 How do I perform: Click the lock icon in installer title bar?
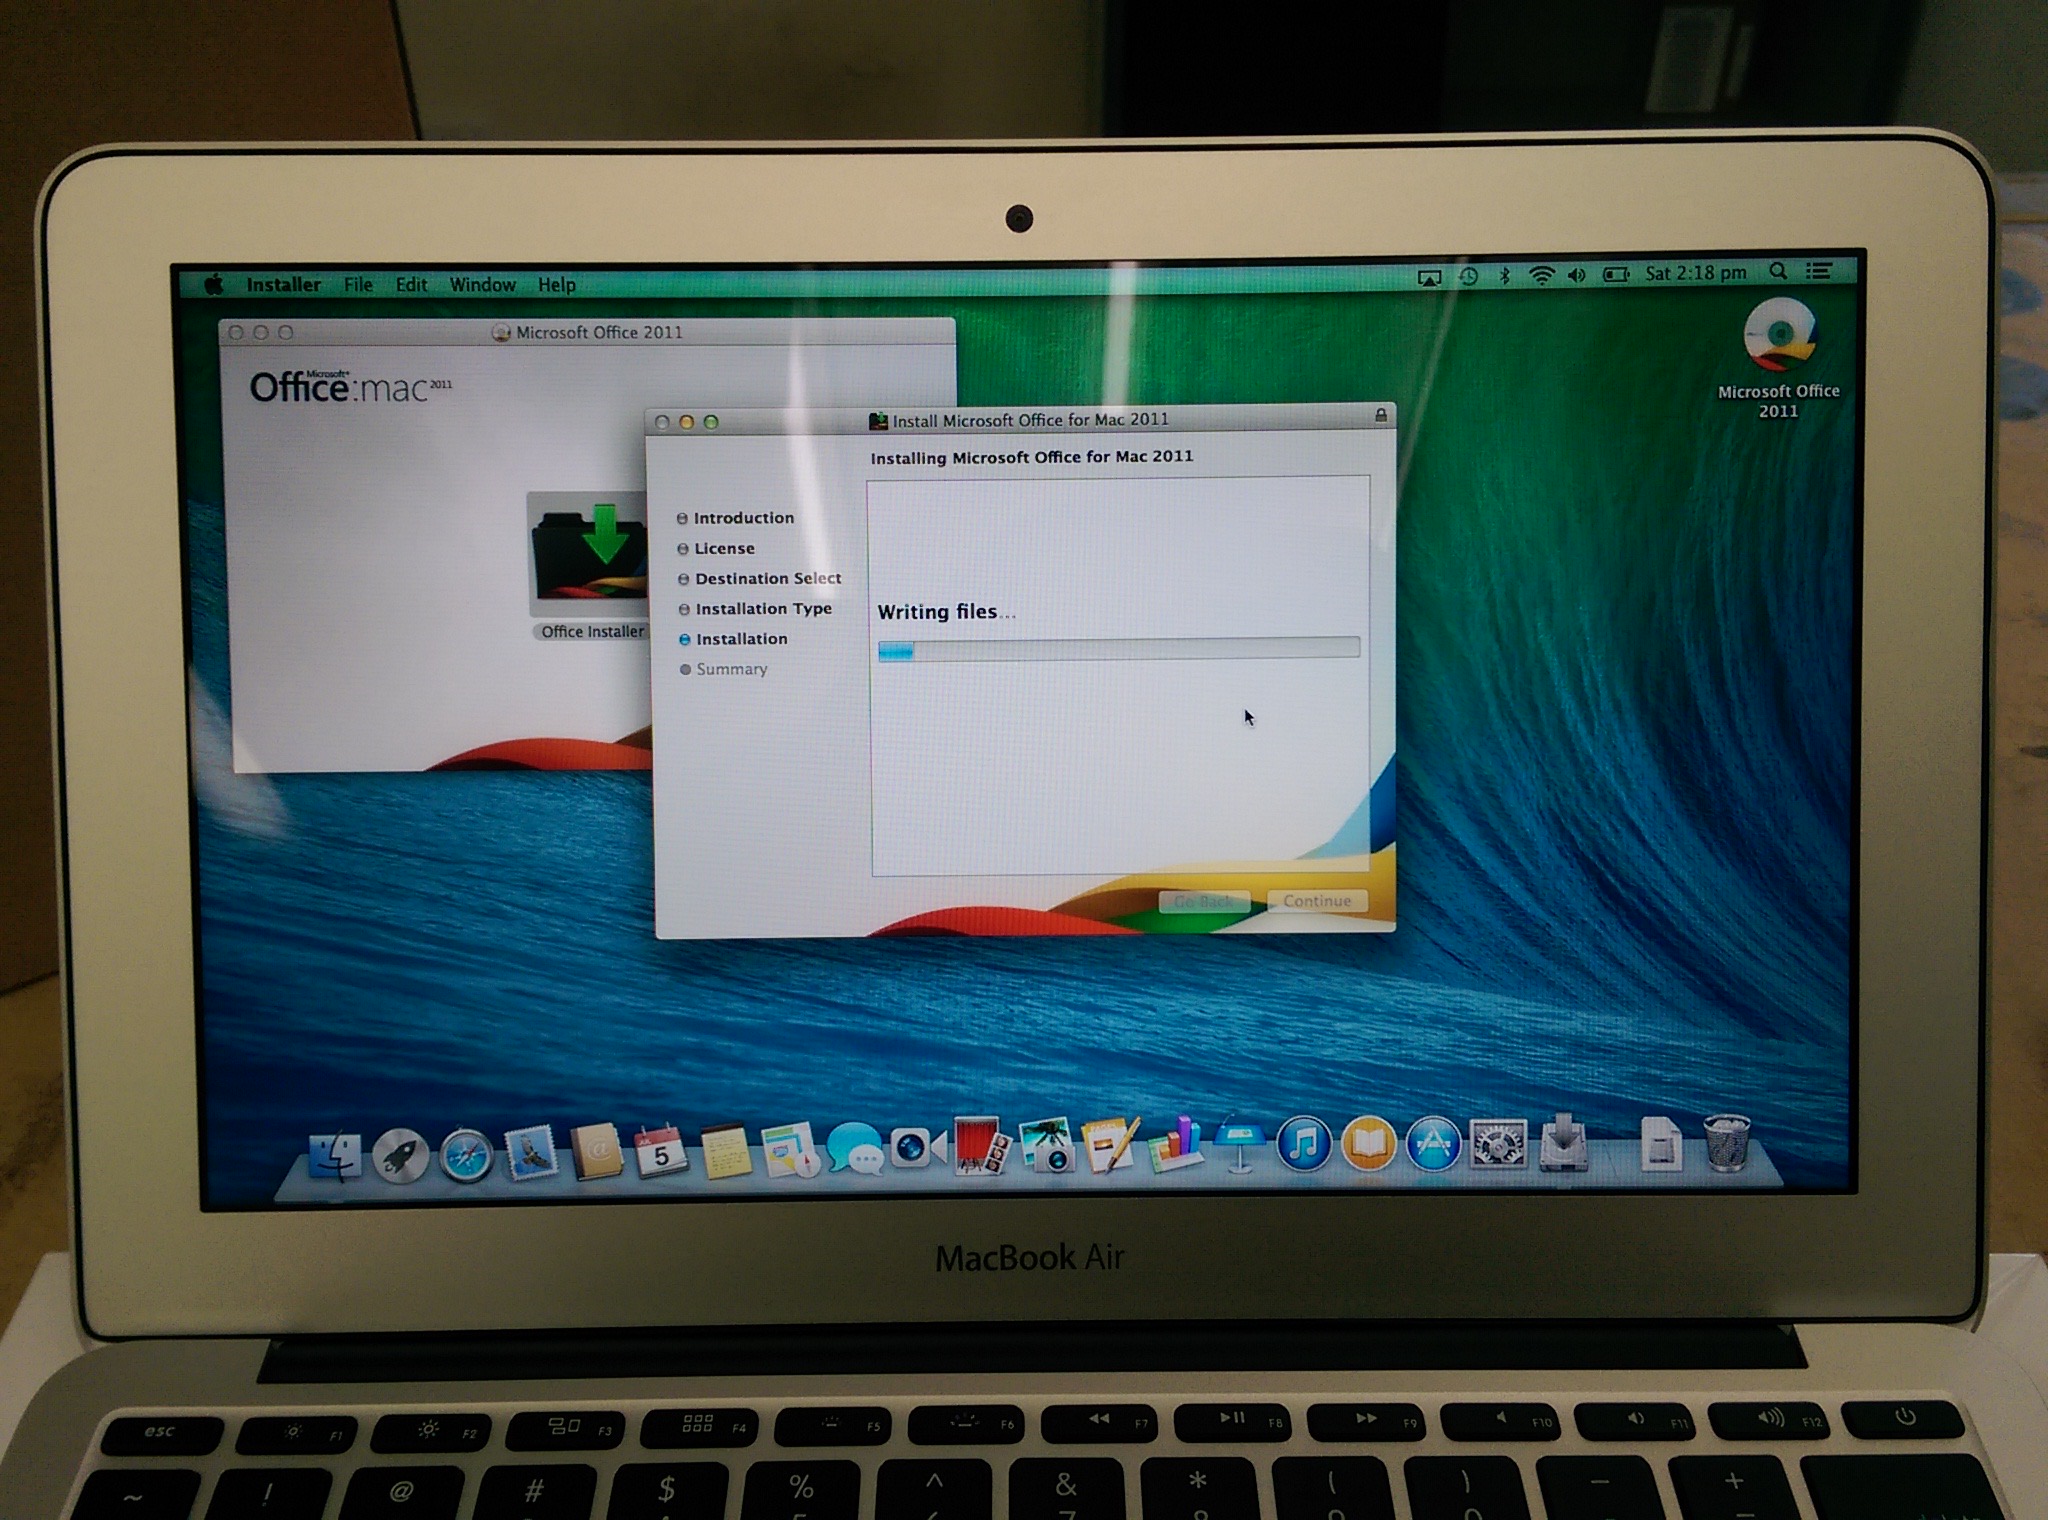pos(1380,415)
